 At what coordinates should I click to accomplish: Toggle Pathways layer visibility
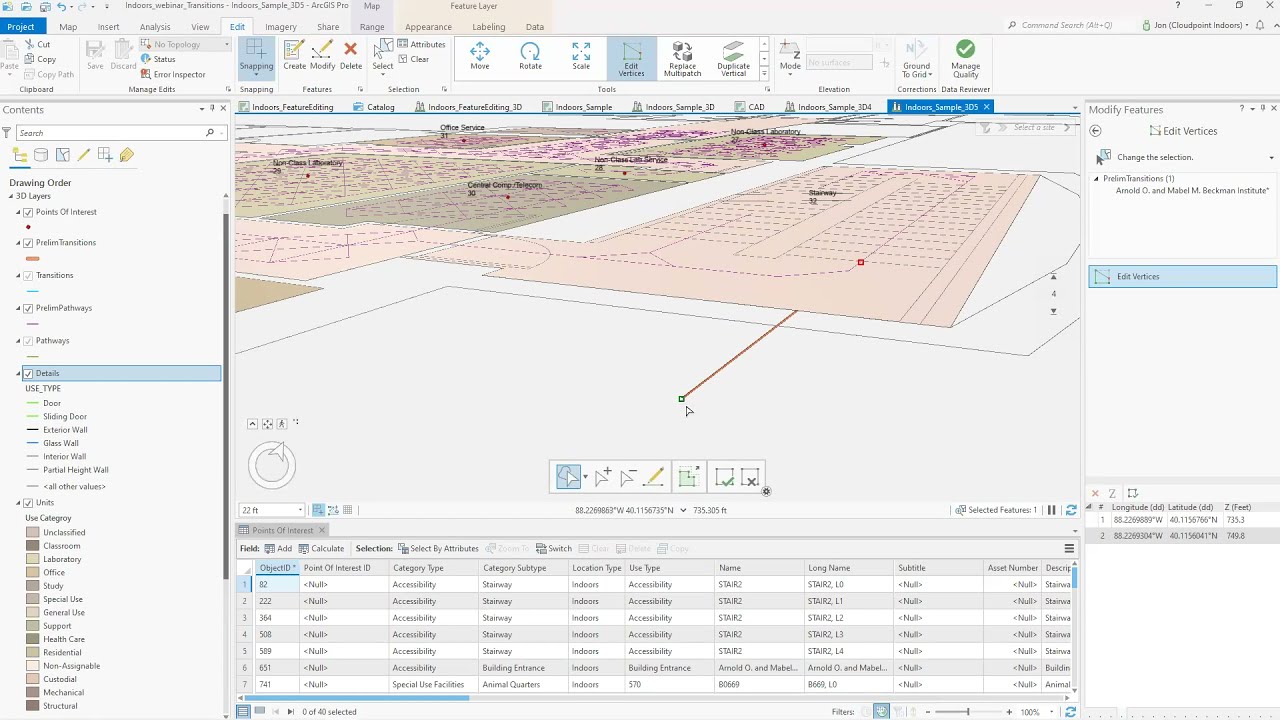point(28,341)
